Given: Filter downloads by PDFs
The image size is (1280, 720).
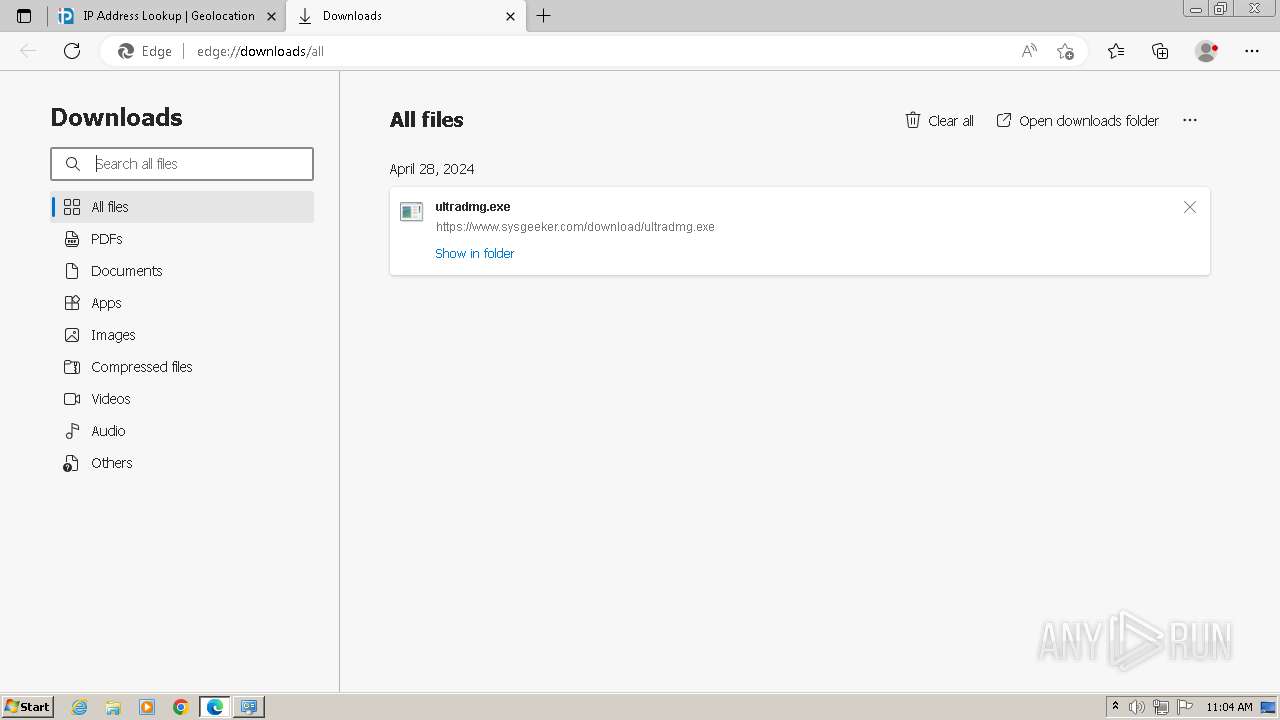Looking at the screenshot, I should (x=182, y=239).
